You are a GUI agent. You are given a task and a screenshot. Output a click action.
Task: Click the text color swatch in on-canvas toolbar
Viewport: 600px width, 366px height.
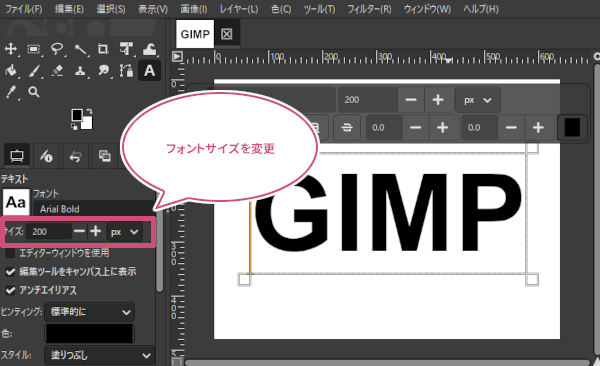coord(572,127)
